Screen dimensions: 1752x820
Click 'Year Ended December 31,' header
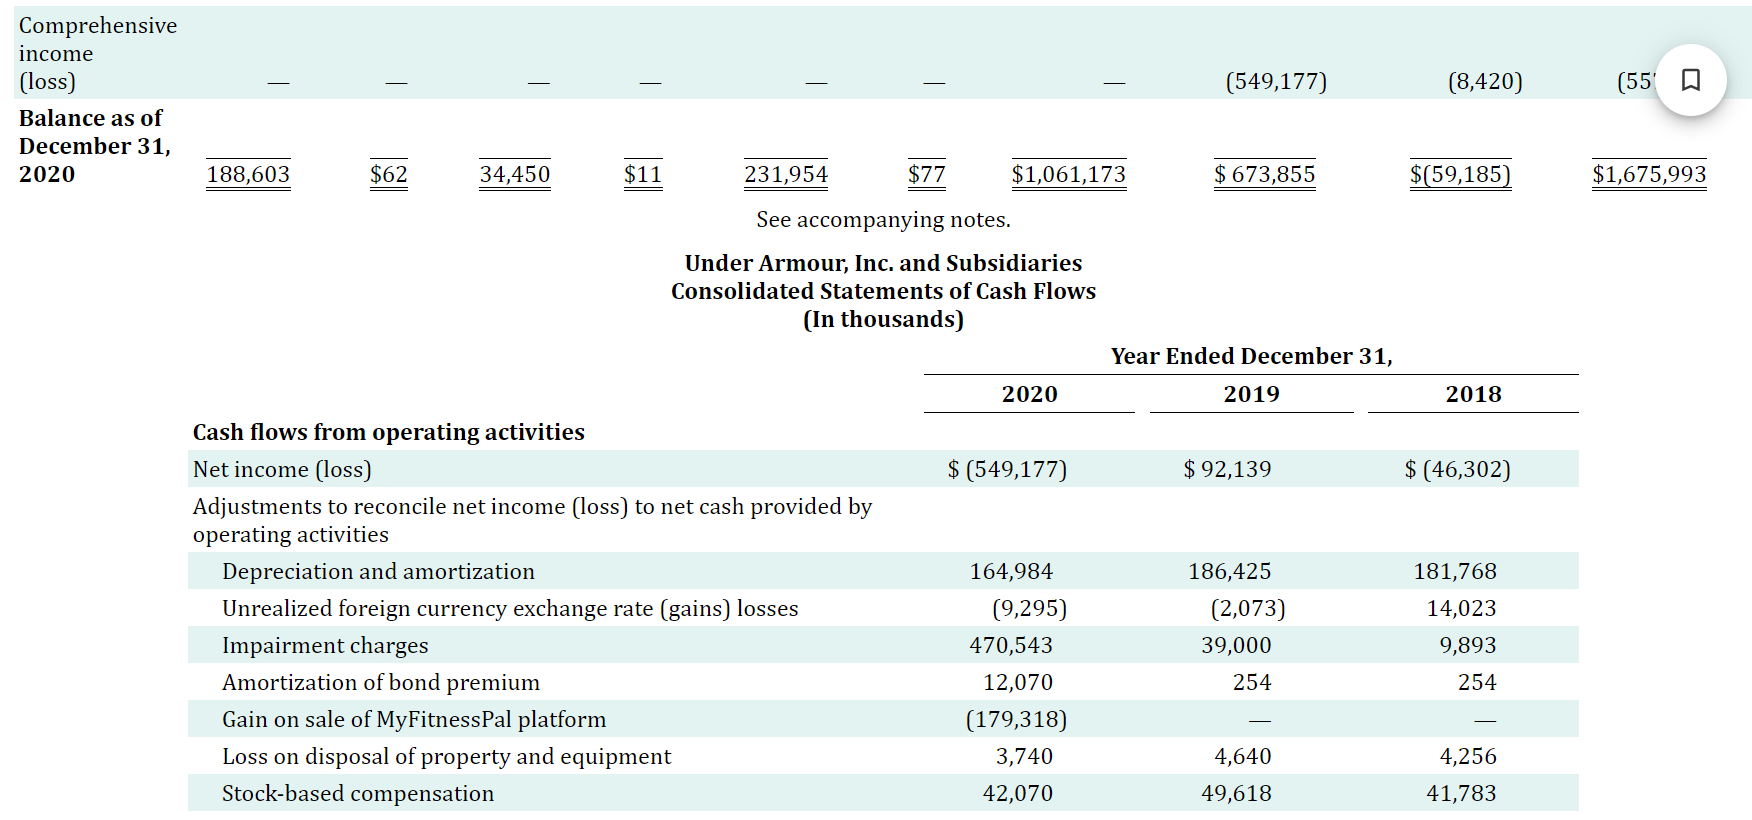1251,356
